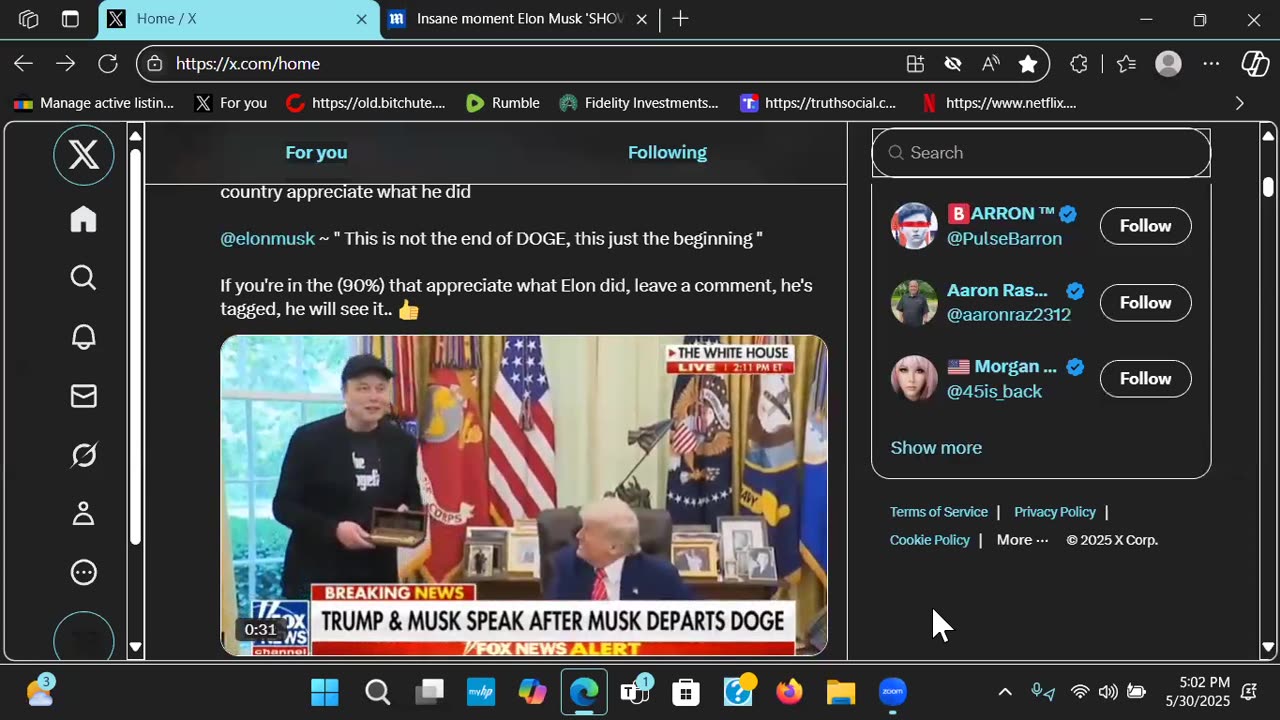Click browser Back arrow
1280x720 pixels.
click(23, 64)
